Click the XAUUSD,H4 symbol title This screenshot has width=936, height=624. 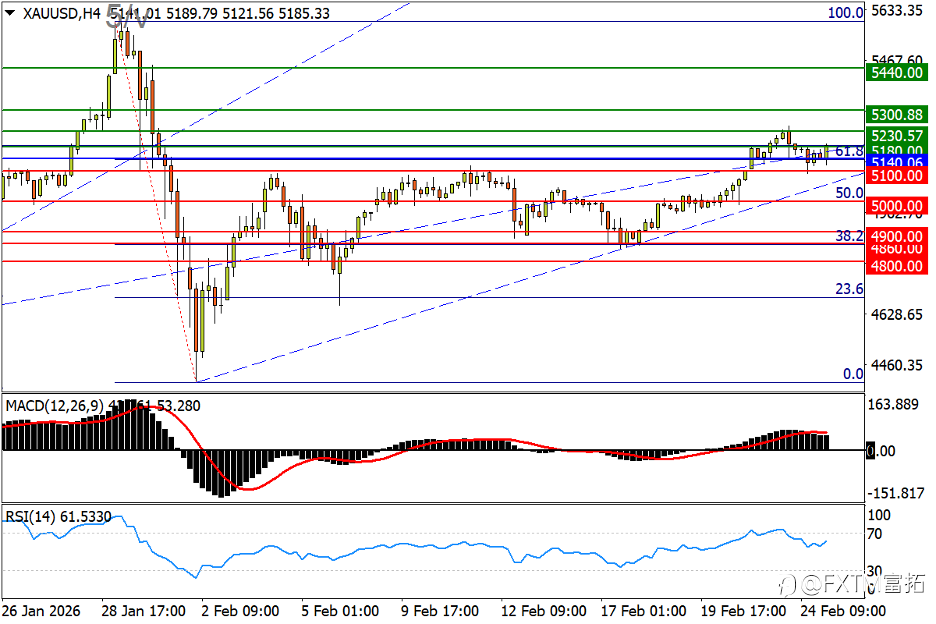point(62,13)
